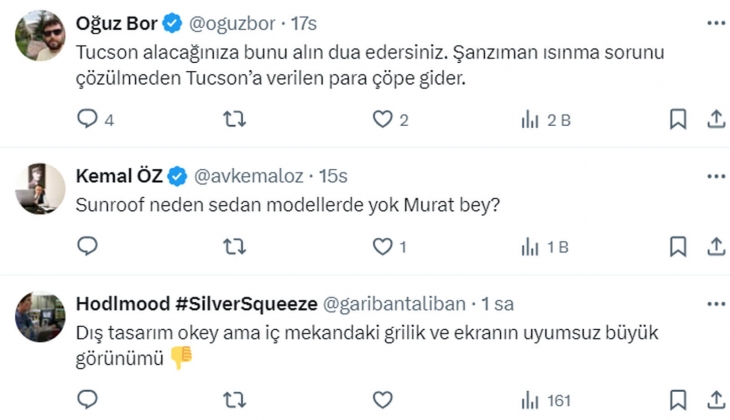
Task: Bookmark Kemal ÖZ's tweet
Action: (x=678, y=246)
